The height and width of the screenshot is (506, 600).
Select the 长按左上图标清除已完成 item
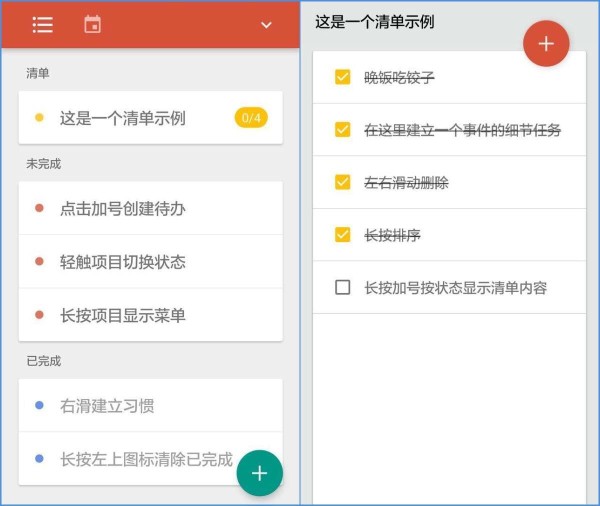click(150, 459)
